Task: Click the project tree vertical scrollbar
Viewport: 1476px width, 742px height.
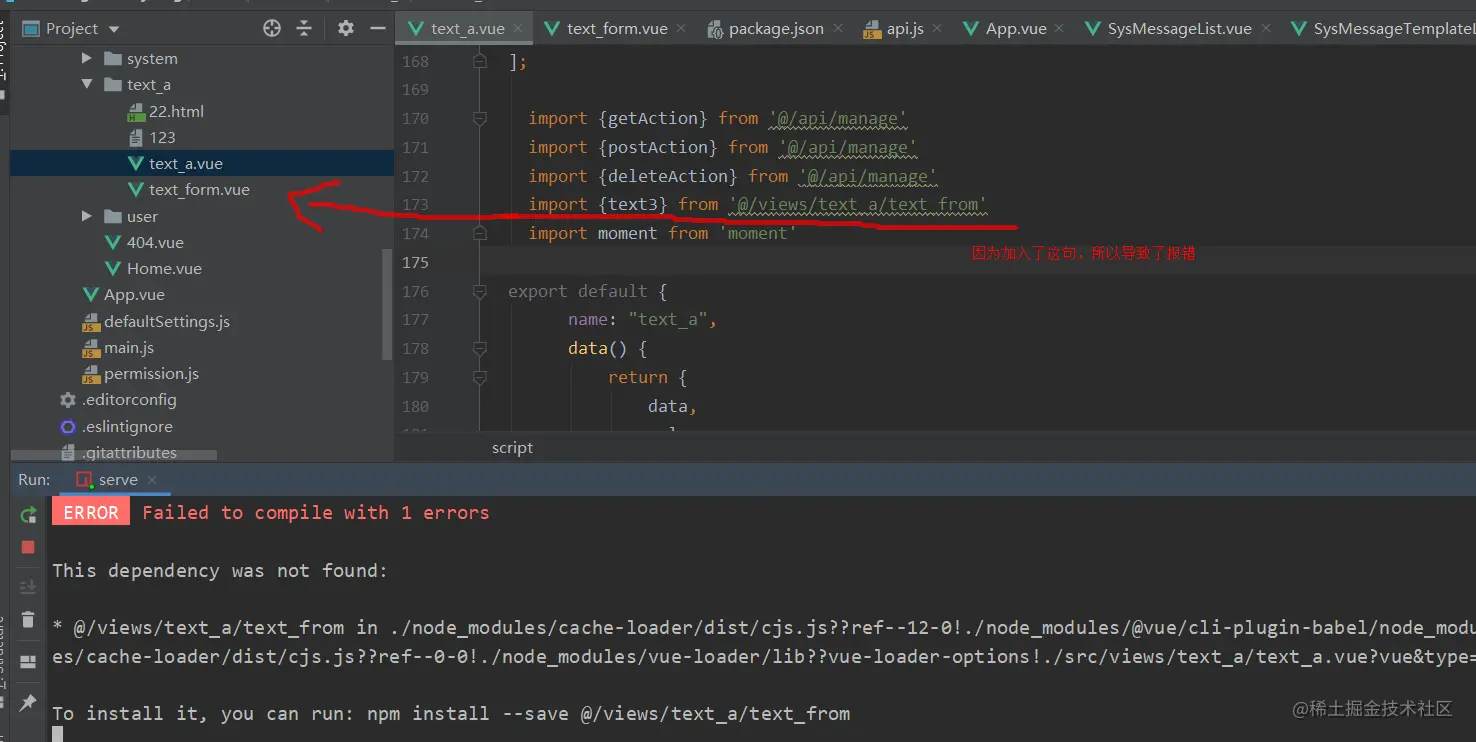Action: [386, 304]
